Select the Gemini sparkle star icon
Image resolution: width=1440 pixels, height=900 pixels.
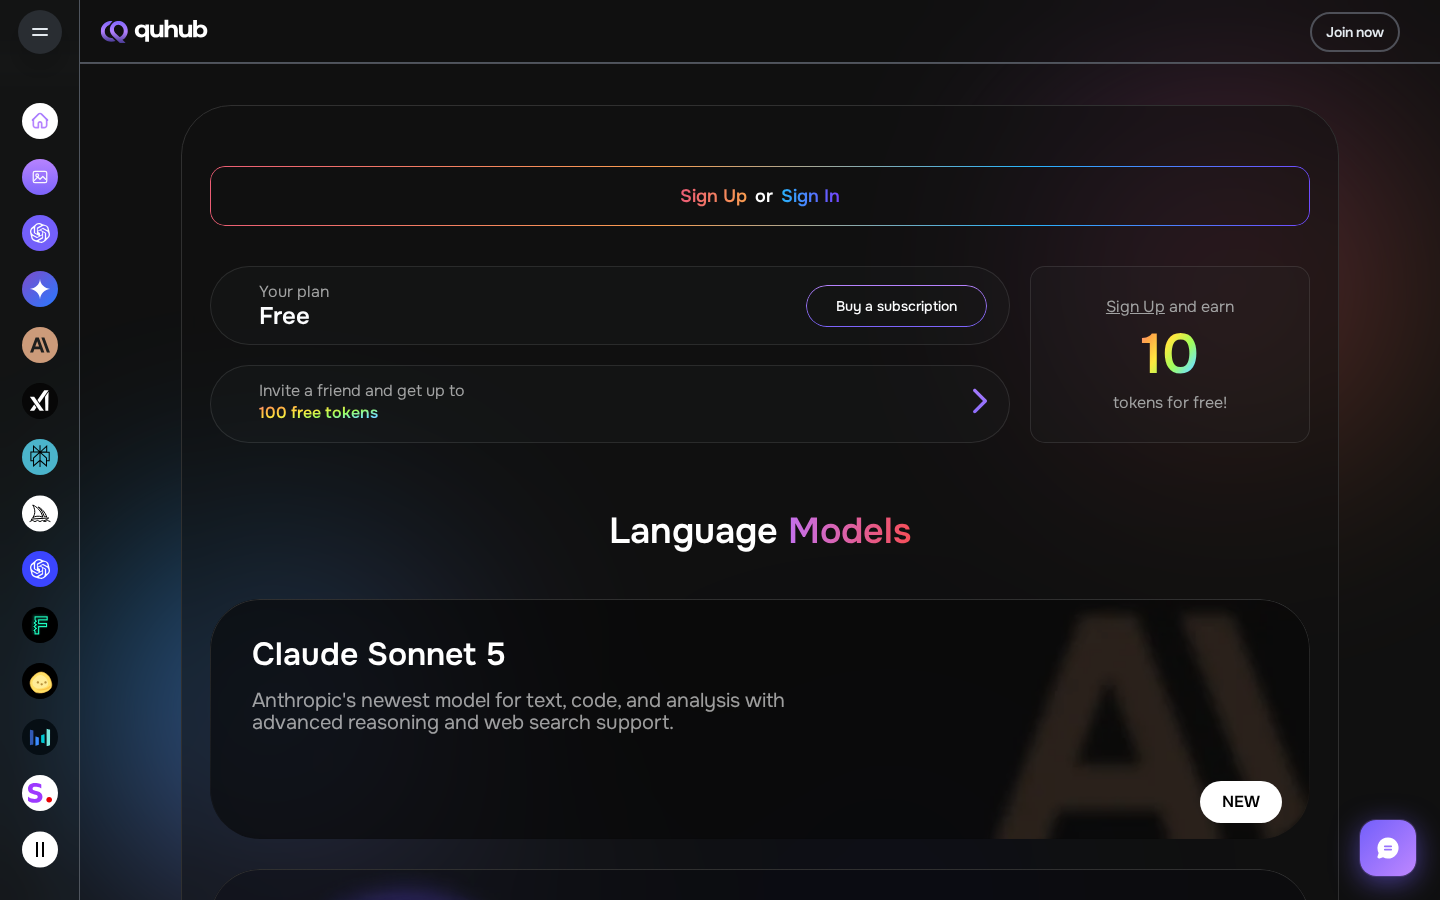click(40, 289)
